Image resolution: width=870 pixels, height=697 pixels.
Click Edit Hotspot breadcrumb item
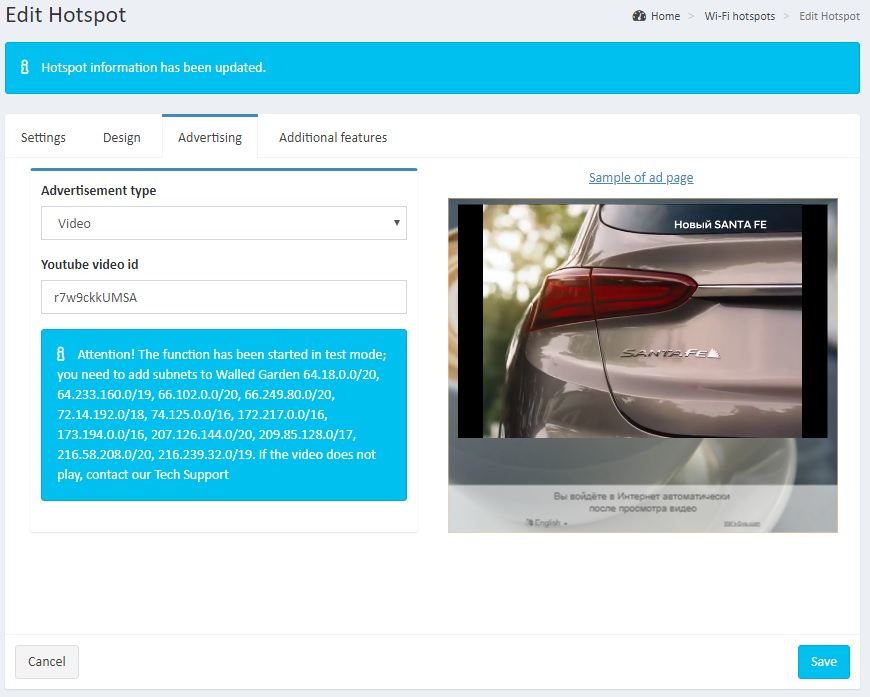click(x=829, y=16)
